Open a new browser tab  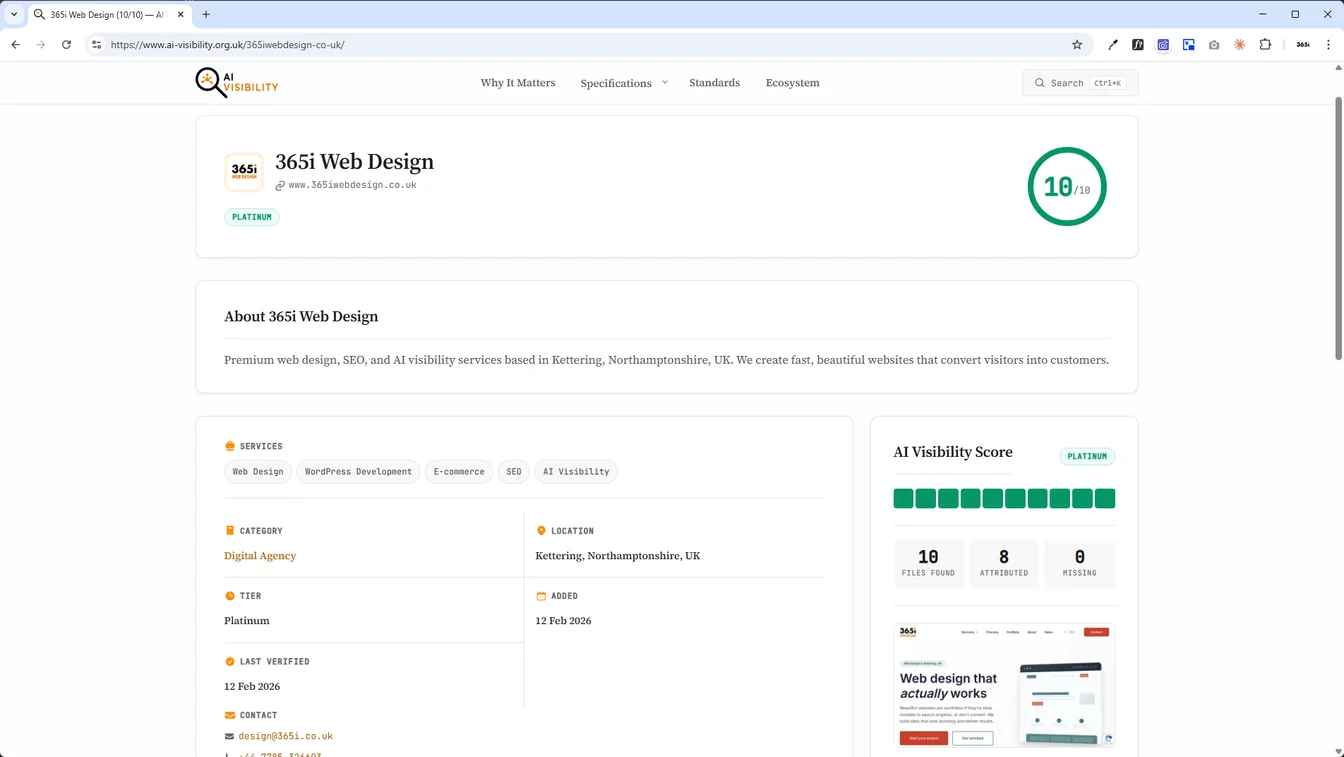206,14
